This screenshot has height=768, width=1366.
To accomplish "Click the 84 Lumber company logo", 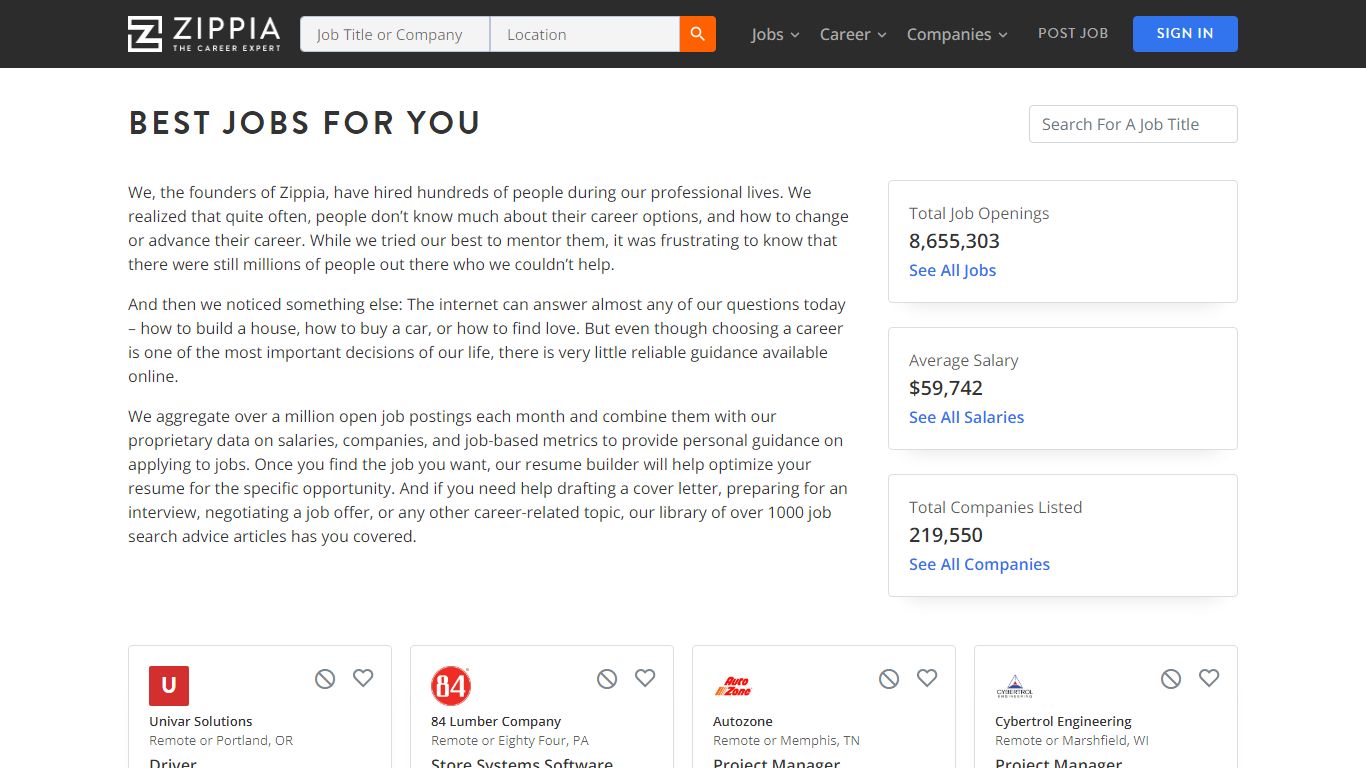I will coord(451,686).
